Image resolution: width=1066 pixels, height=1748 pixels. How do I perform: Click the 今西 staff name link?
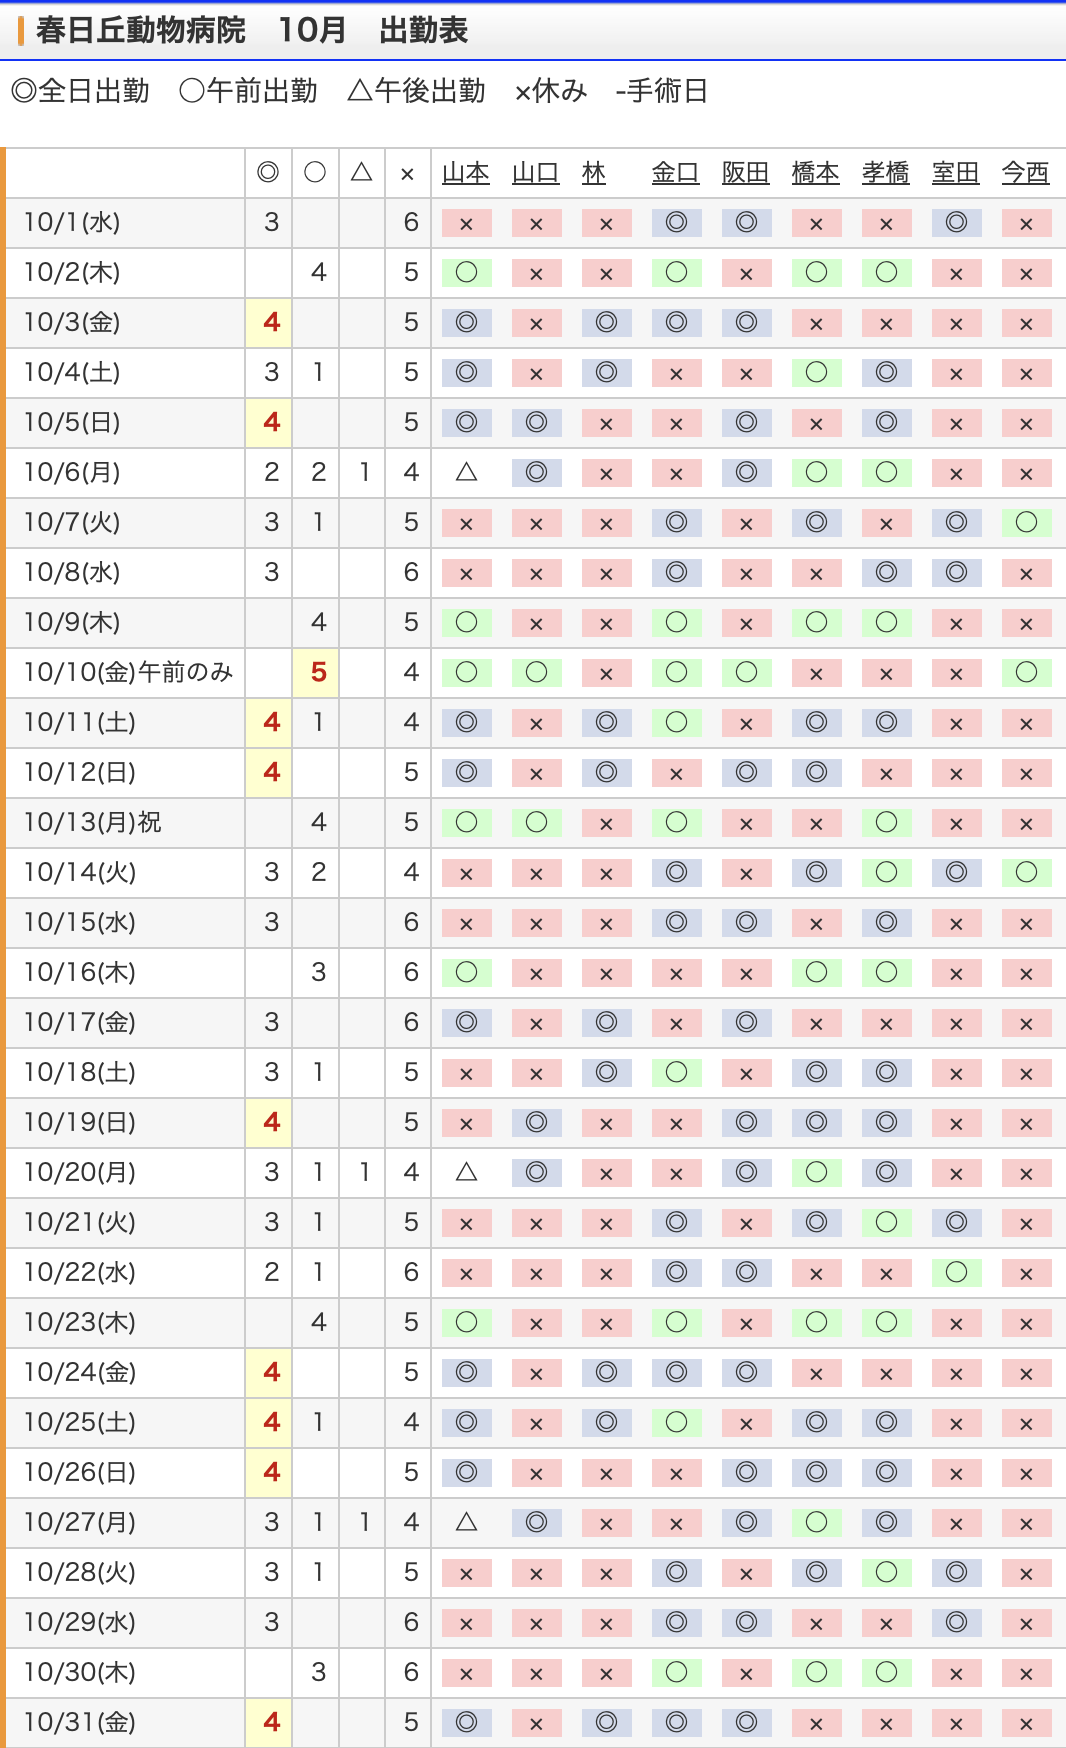1025,173
